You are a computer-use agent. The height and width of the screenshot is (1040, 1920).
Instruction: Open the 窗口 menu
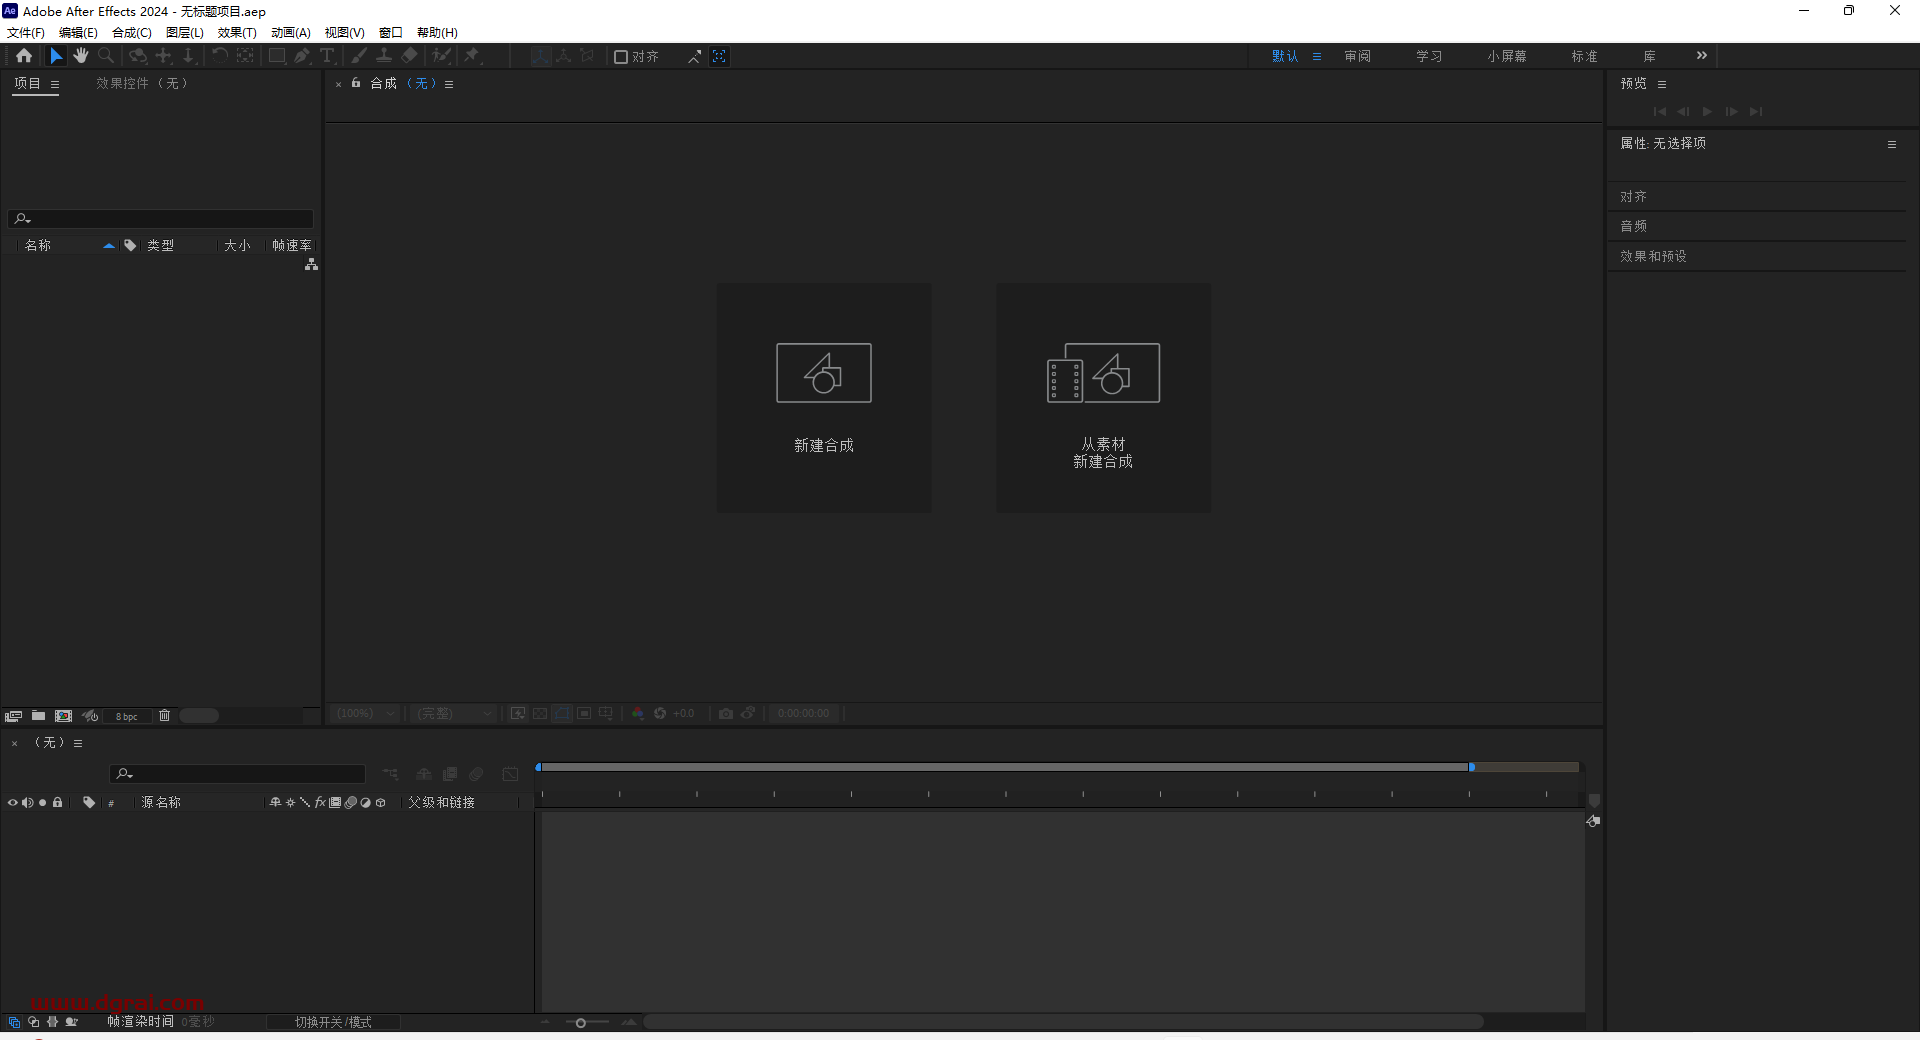click(391, 33)
